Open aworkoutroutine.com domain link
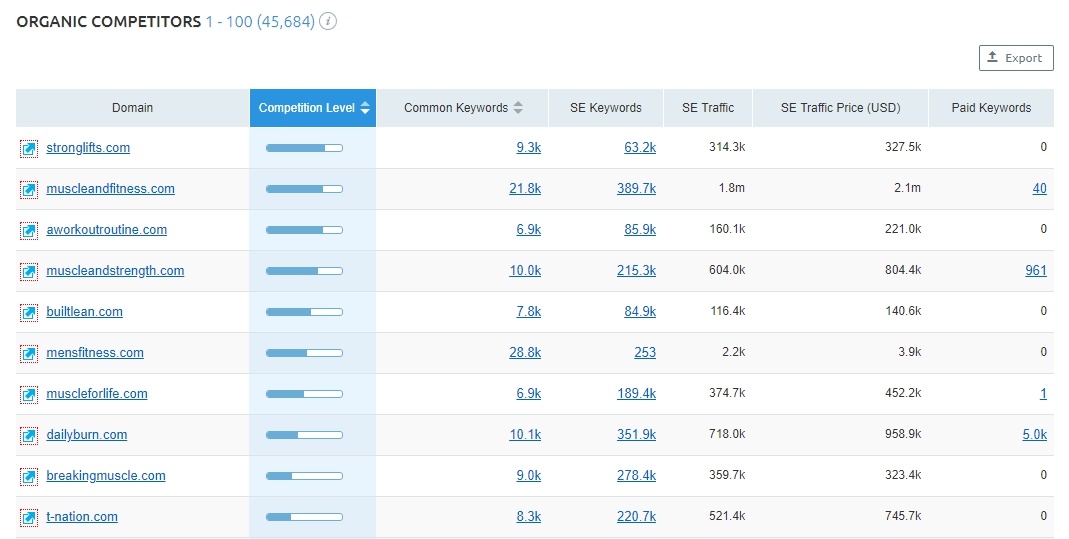 point(106,230)
